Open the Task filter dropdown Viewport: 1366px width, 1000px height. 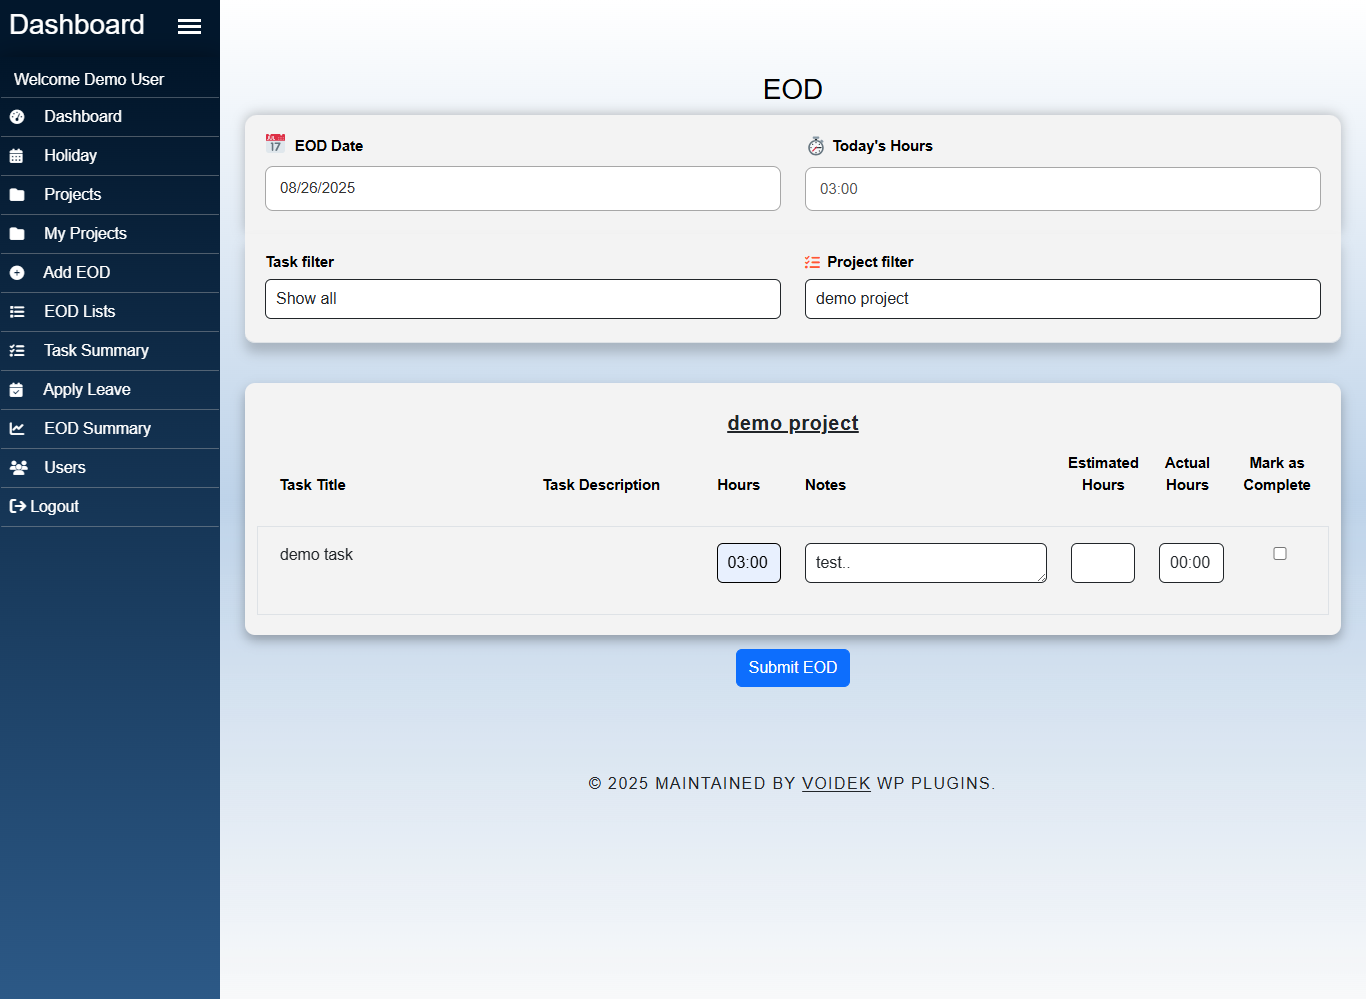(x=522, y=299)
